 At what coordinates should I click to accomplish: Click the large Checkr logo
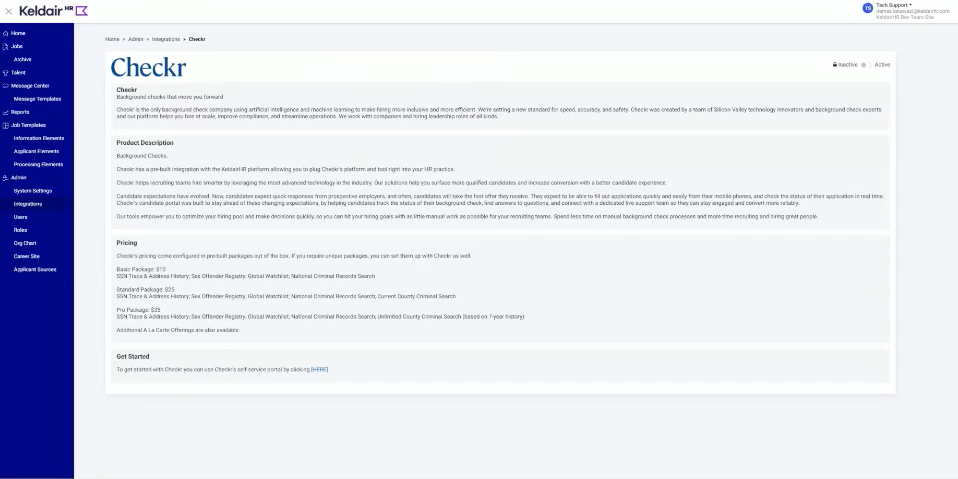pos(148,67)
